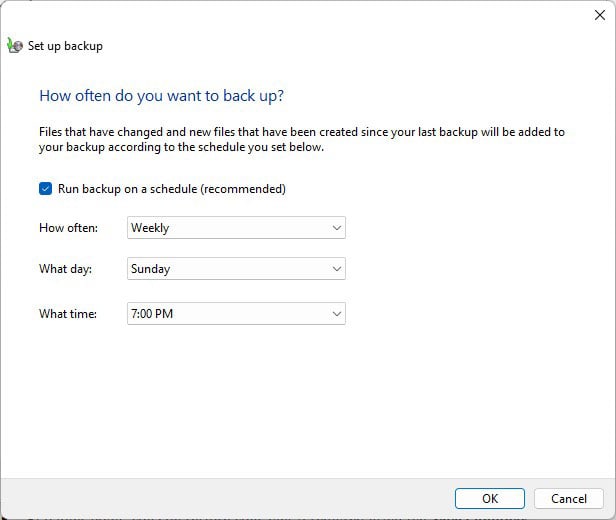The height and width of the screenshot is (520, 616).
Task: Close the Set up backup dialog
Action: (x=600, y=15)
